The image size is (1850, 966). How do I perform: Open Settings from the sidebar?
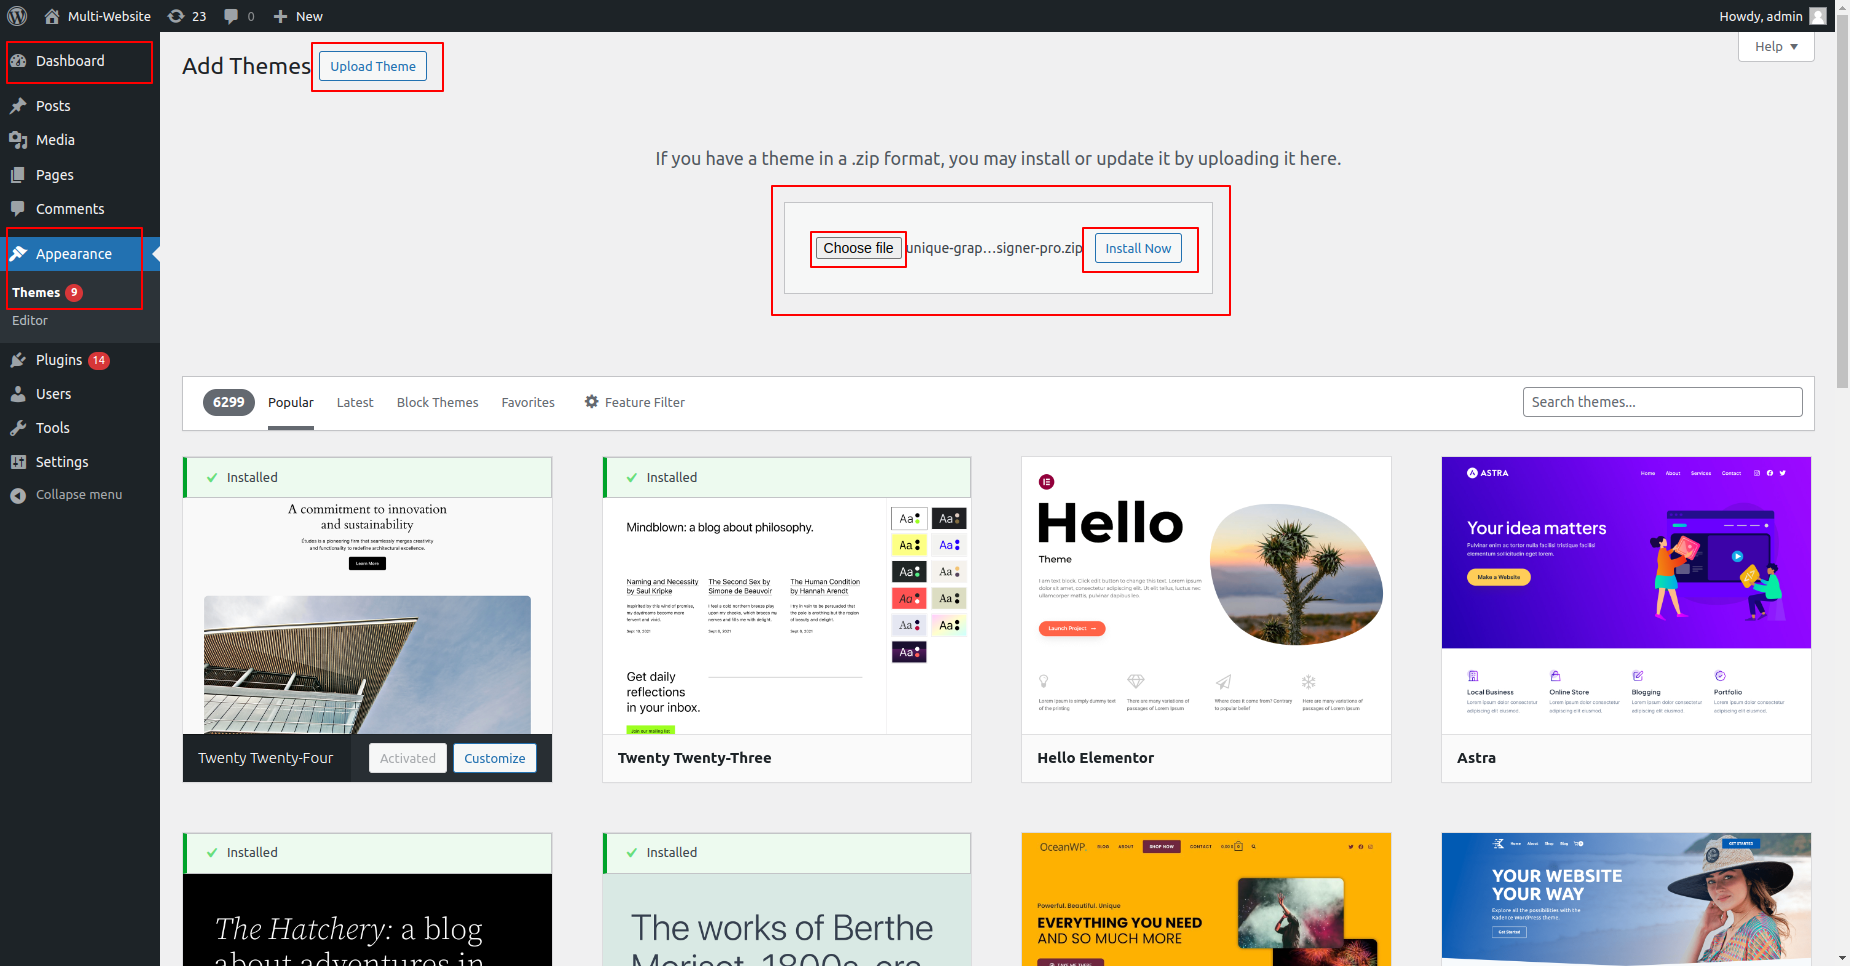[x=61, y=462]
